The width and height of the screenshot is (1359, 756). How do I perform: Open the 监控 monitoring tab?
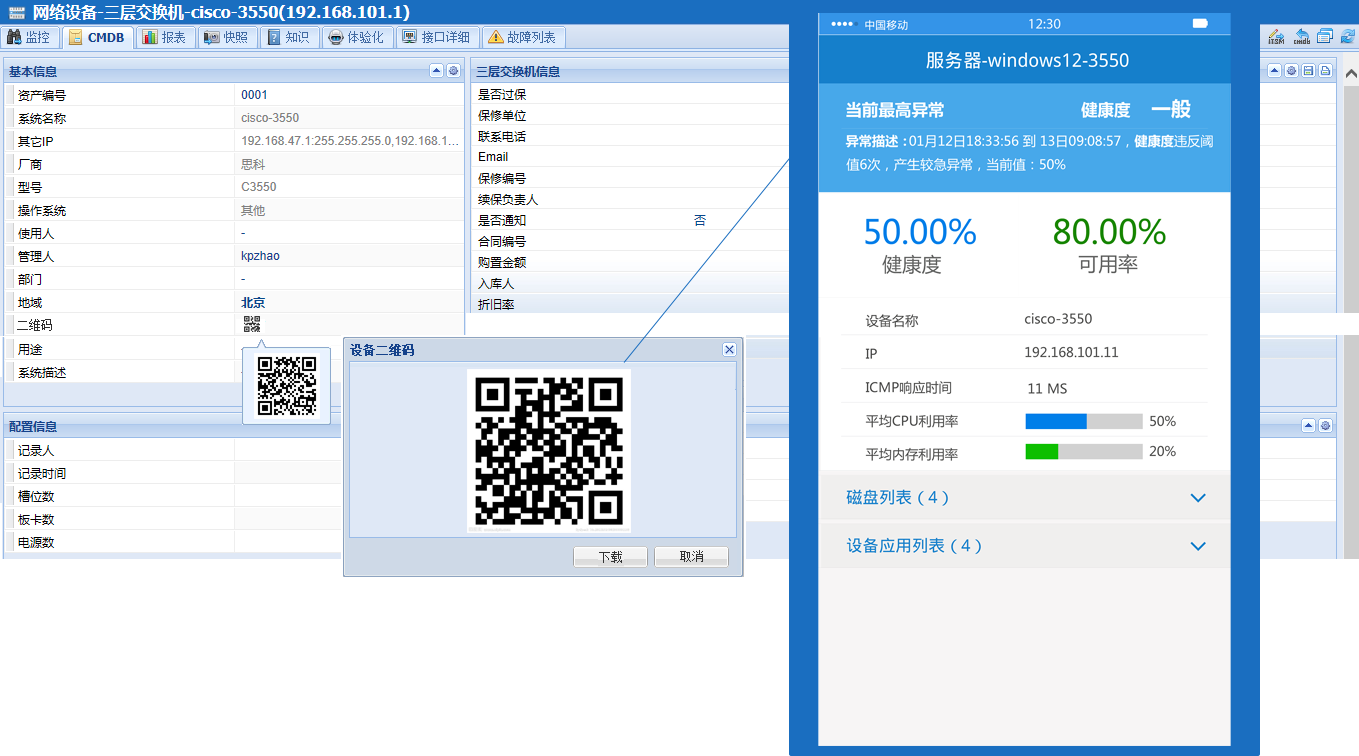(x=29, y=37)
